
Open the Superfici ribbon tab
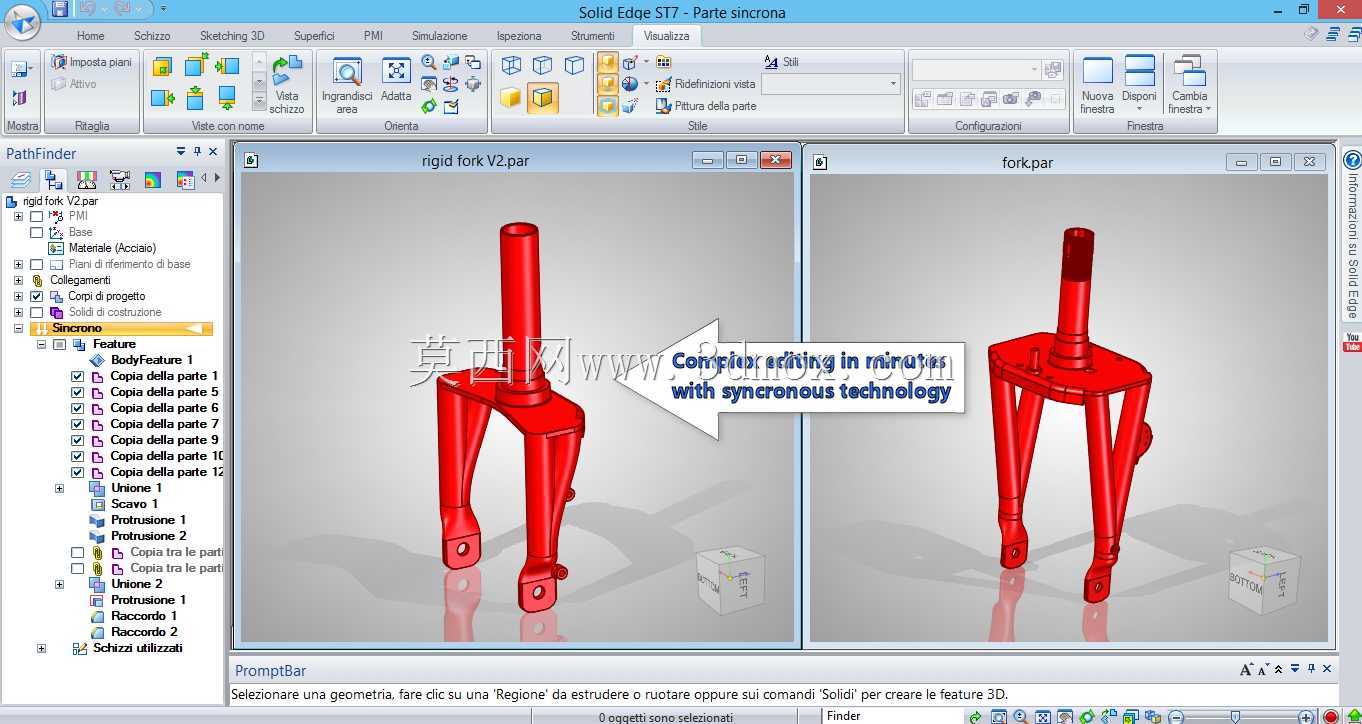[314, 36]
